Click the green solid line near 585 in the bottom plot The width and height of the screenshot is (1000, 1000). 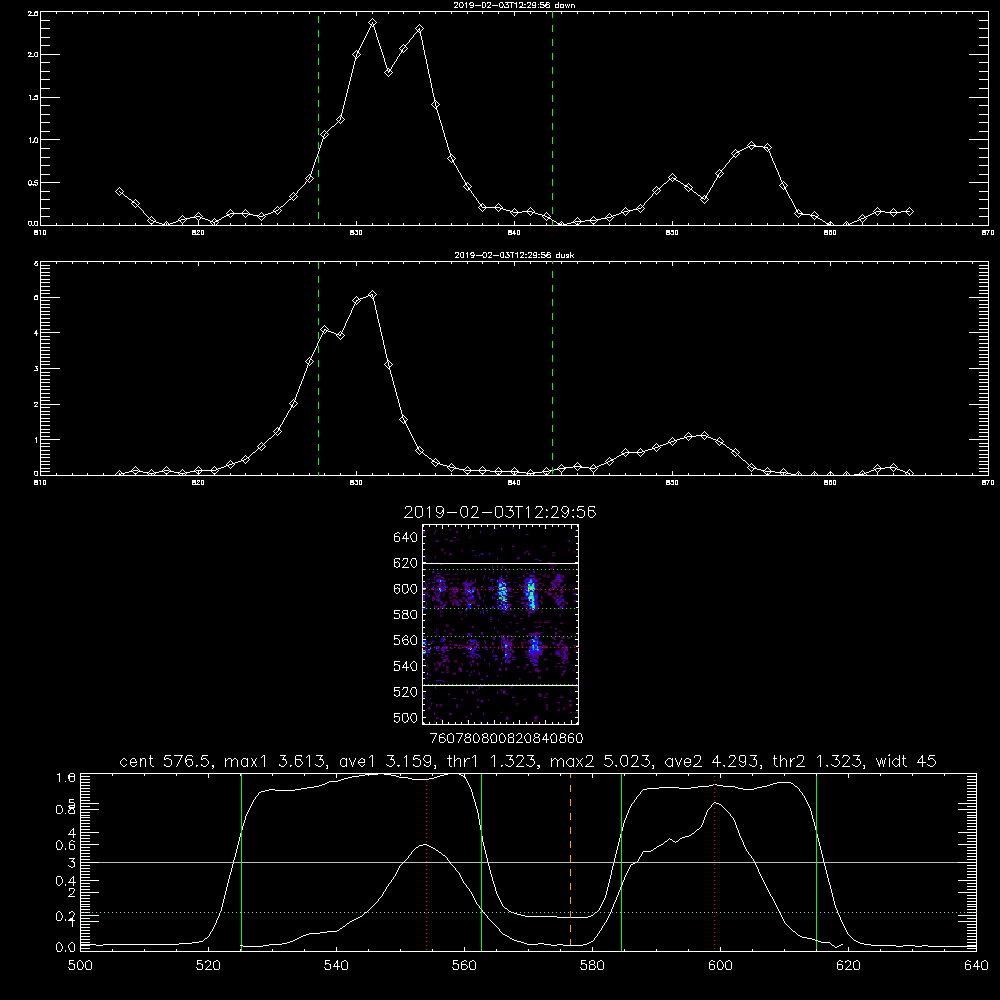pyautogui.click(x=621, y=861)
